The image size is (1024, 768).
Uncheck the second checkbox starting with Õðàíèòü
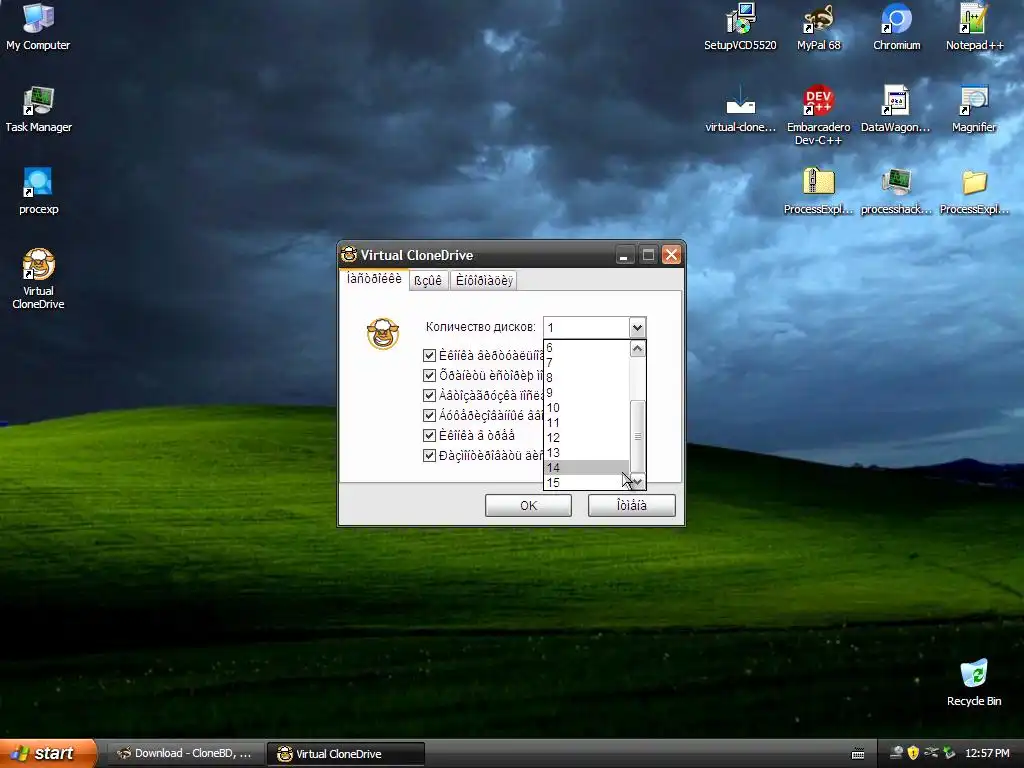tap(429, 376)
